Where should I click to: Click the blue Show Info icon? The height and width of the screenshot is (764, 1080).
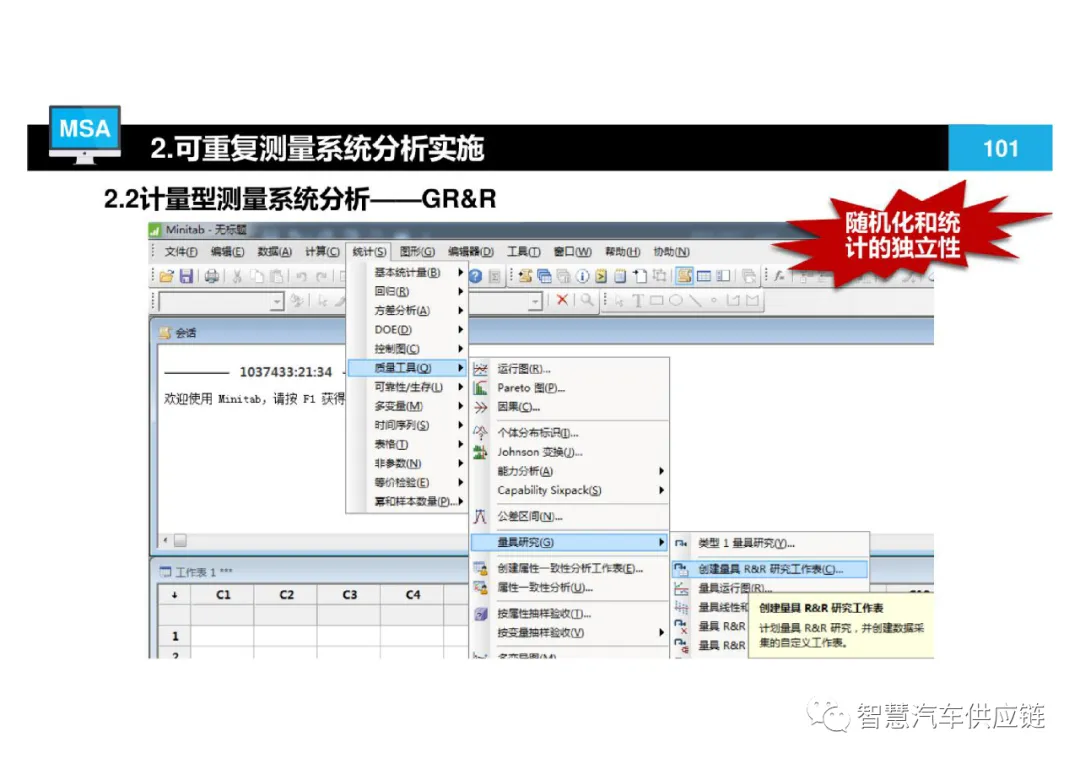(x=583, y=276)
